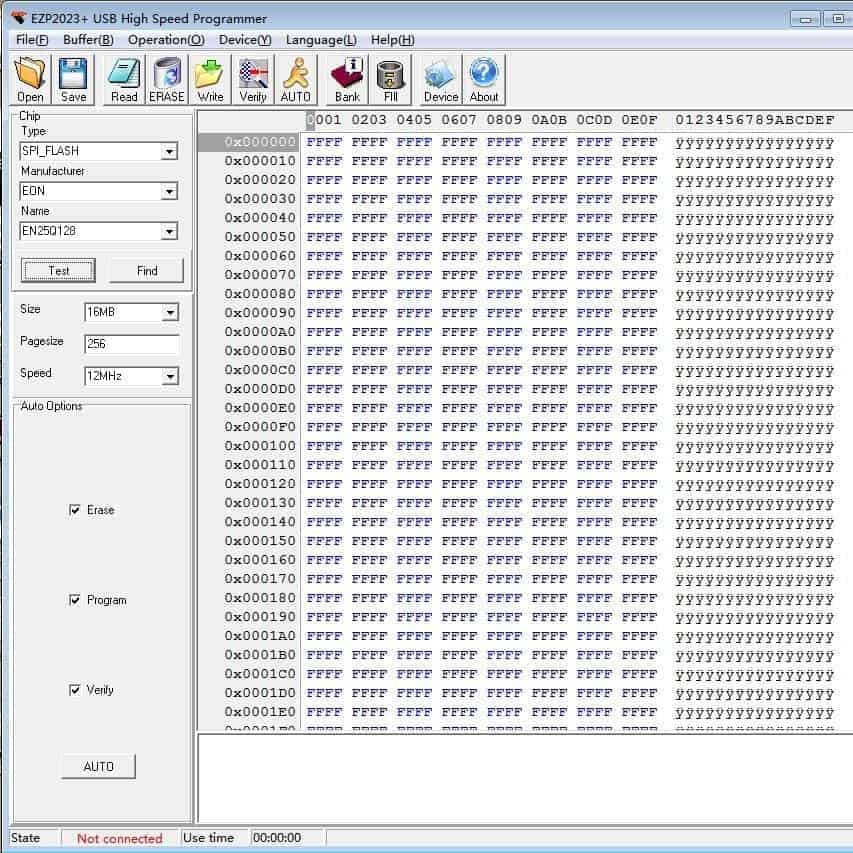Screen dimensions: 853x853
Task: Click the Read chip toolbar icon
Action: coord(124,79)
